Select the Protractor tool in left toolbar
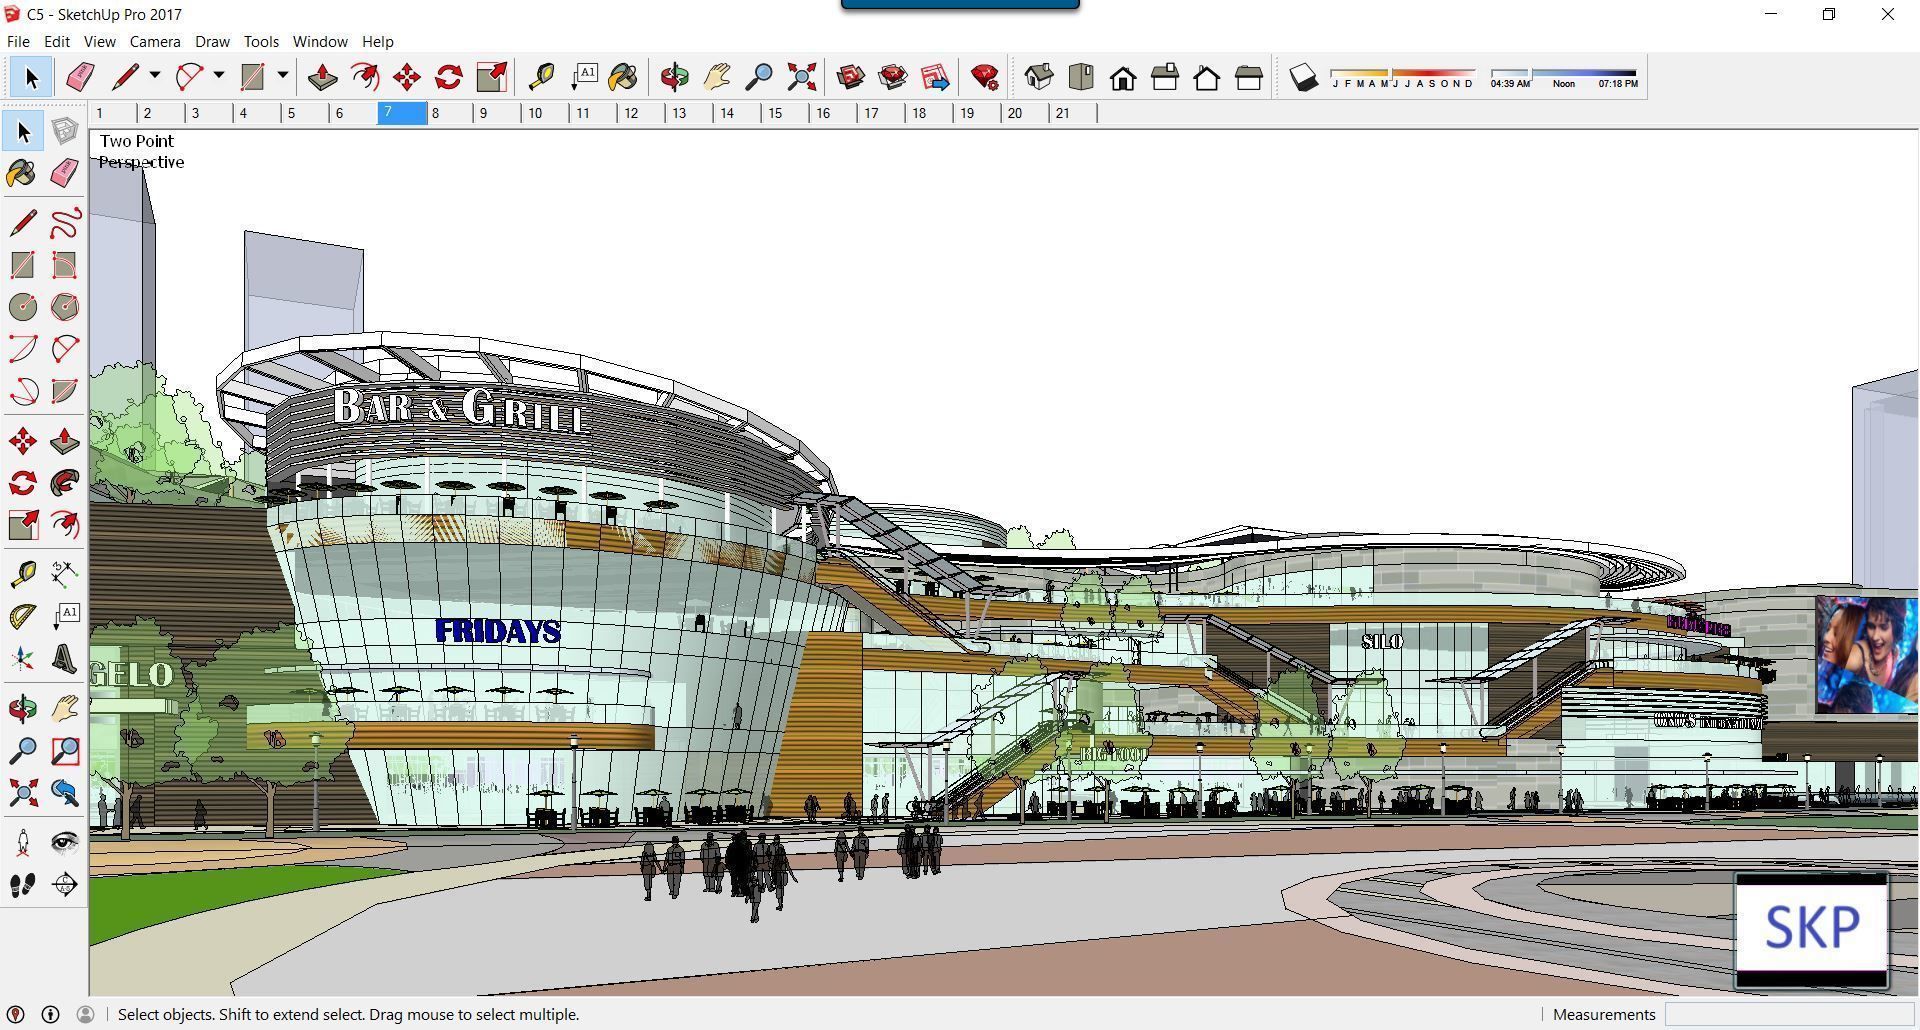This screenshot has height=1030, width=1920. [x=23, y=615]
